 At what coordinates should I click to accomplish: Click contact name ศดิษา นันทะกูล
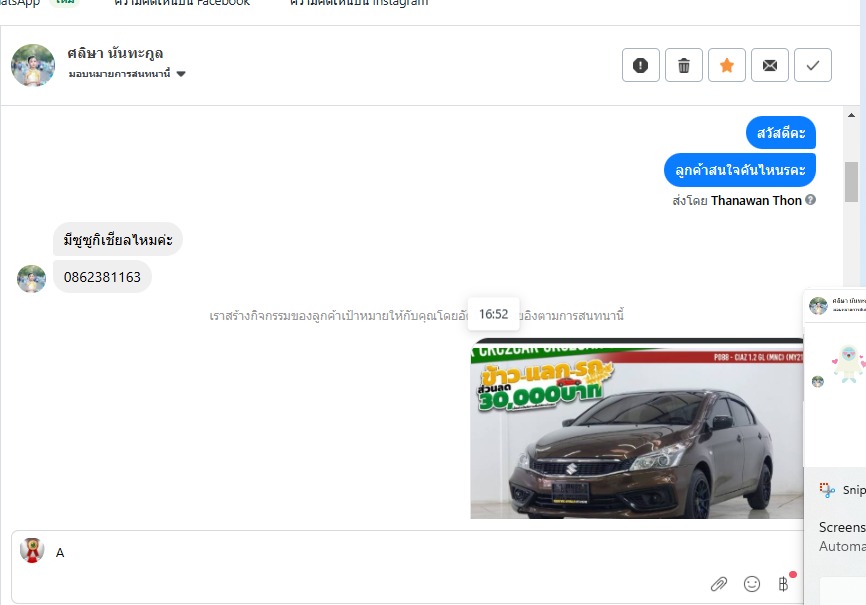point(115,53)
